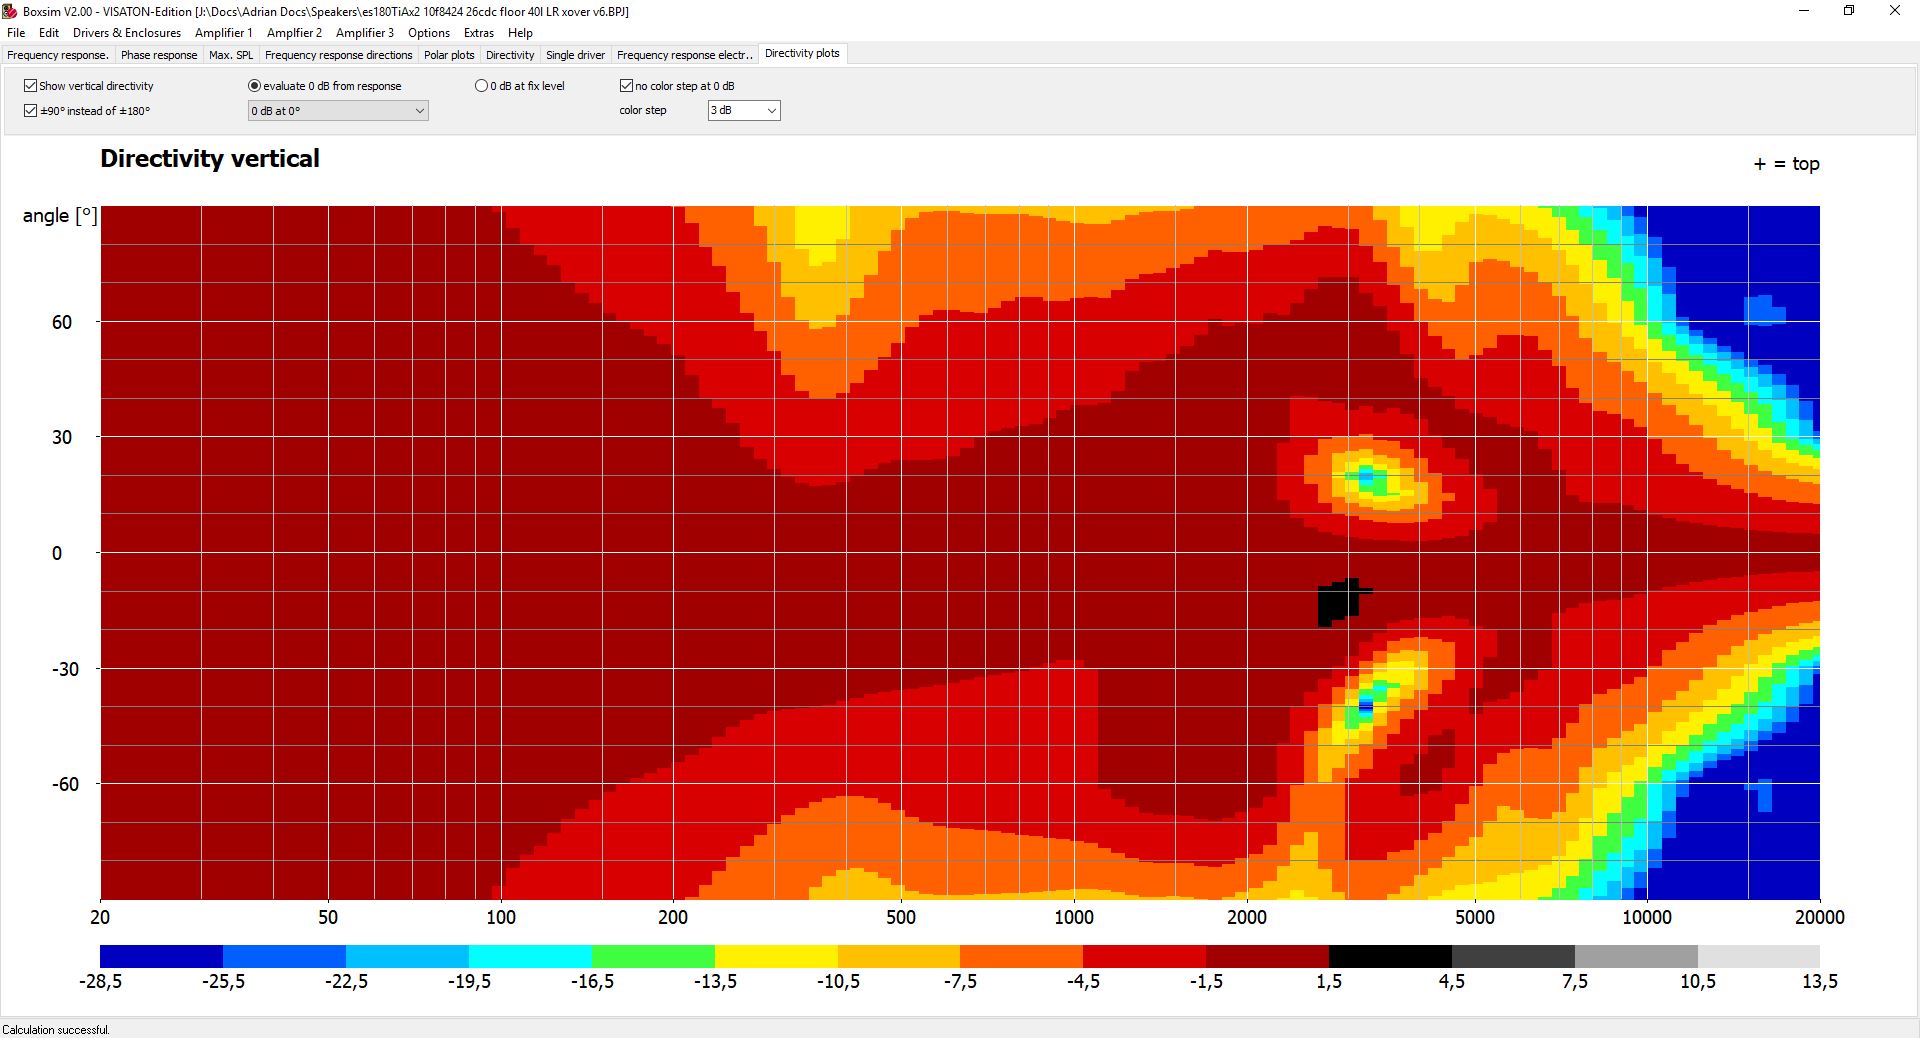
Task: Switch to Max. SPL tab
Action: click(x=231, y=55)
